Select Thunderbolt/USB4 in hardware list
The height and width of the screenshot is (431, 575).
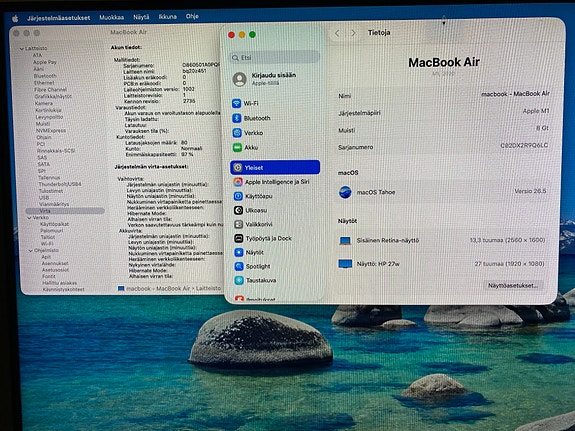(60, 184)
